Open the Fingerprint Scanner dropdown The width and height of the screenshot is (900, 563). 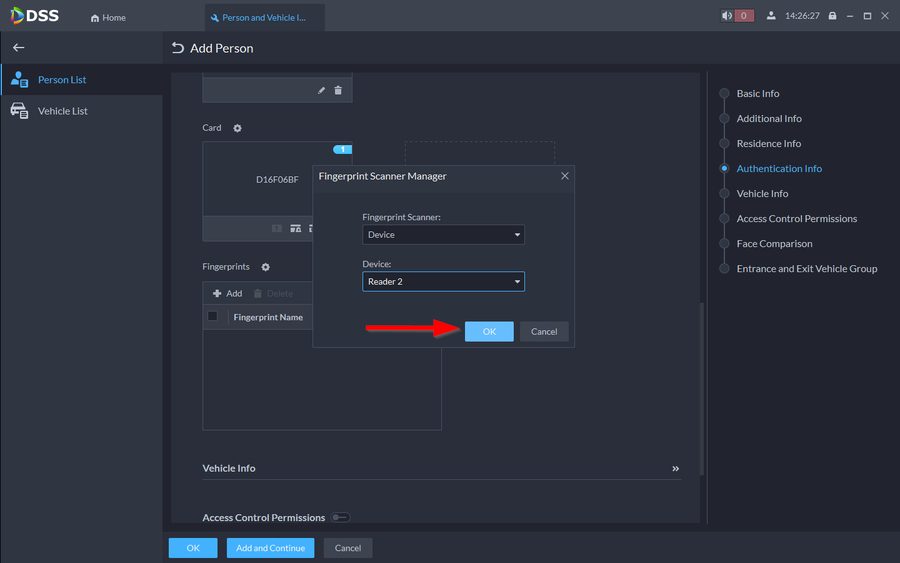[x=443, y=235]
